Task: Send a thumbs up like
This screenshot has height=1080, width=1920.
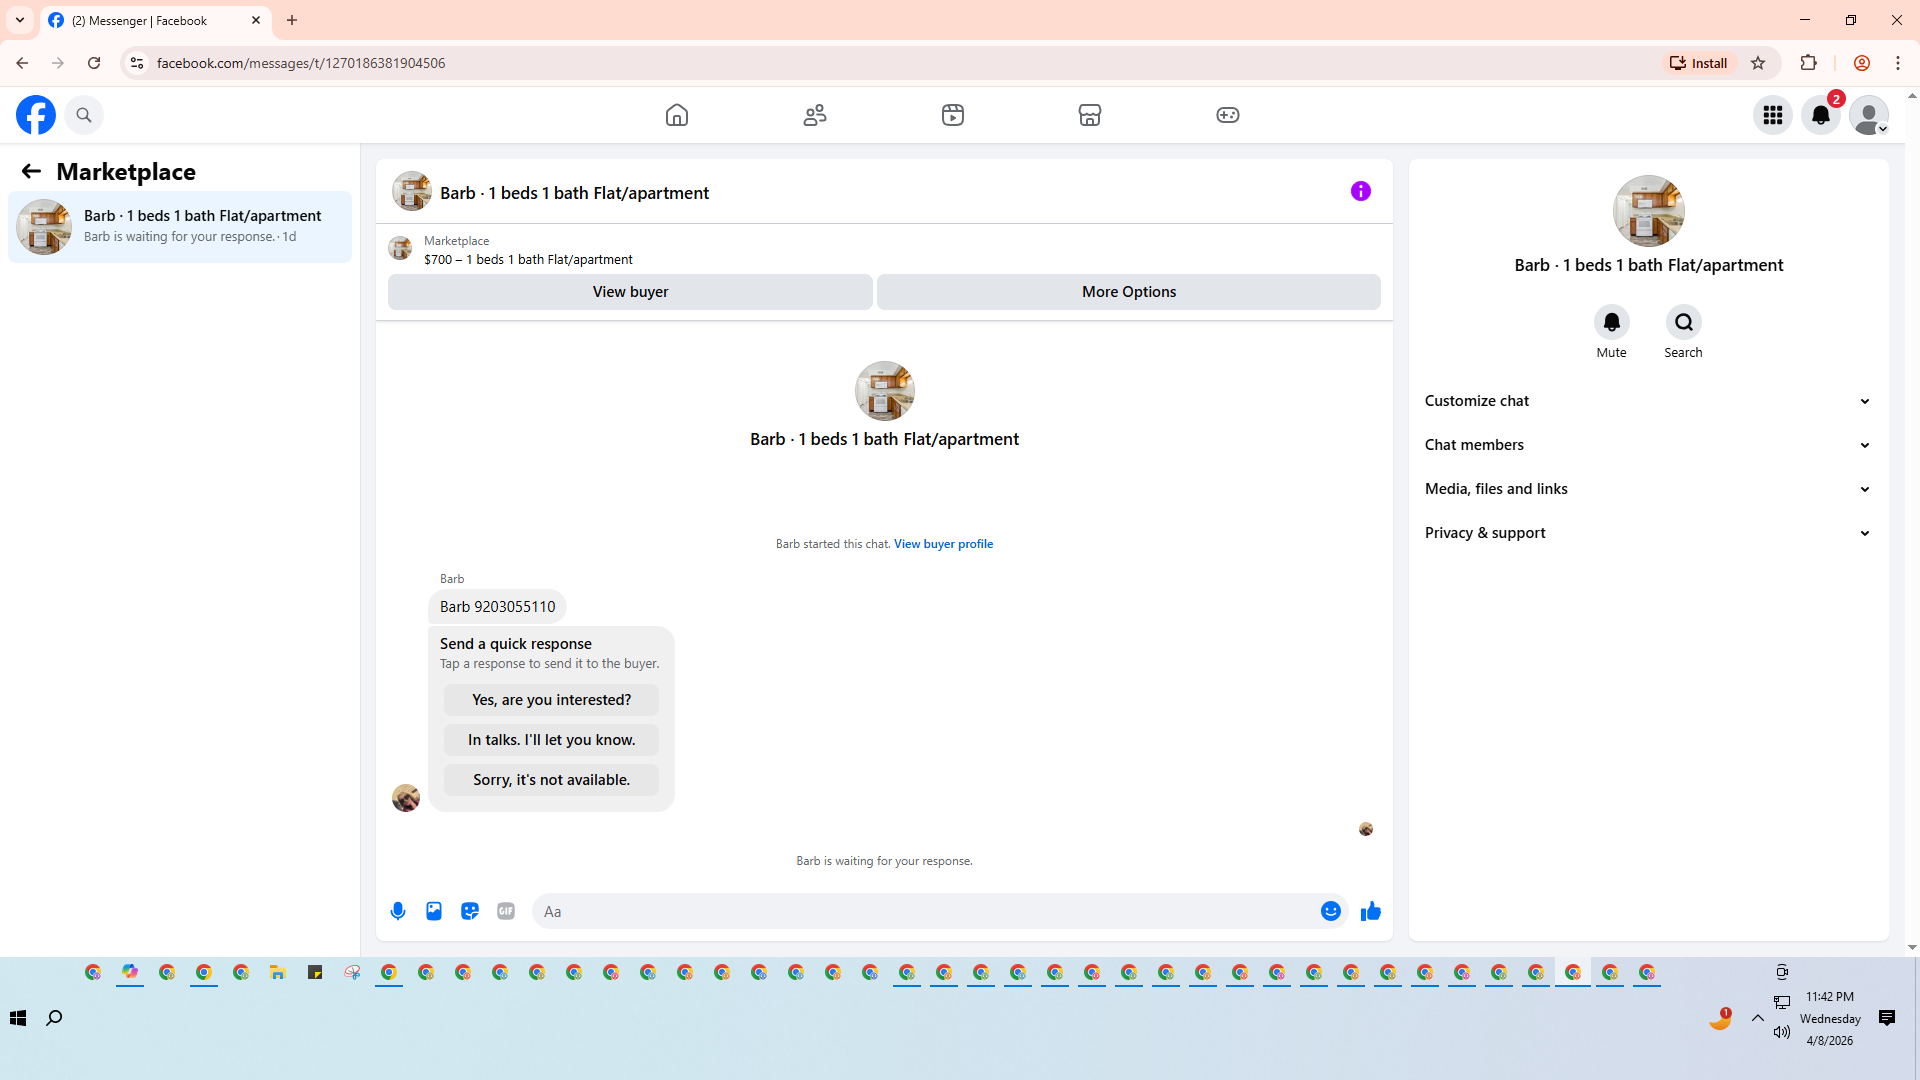Action: pyautogui.click(x=1370, y=911)
